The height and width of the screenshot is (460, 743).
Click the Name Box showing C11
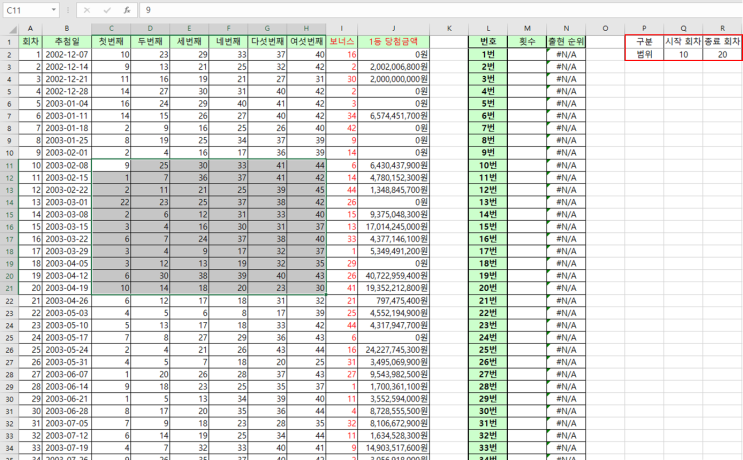(x=26, y=10)
